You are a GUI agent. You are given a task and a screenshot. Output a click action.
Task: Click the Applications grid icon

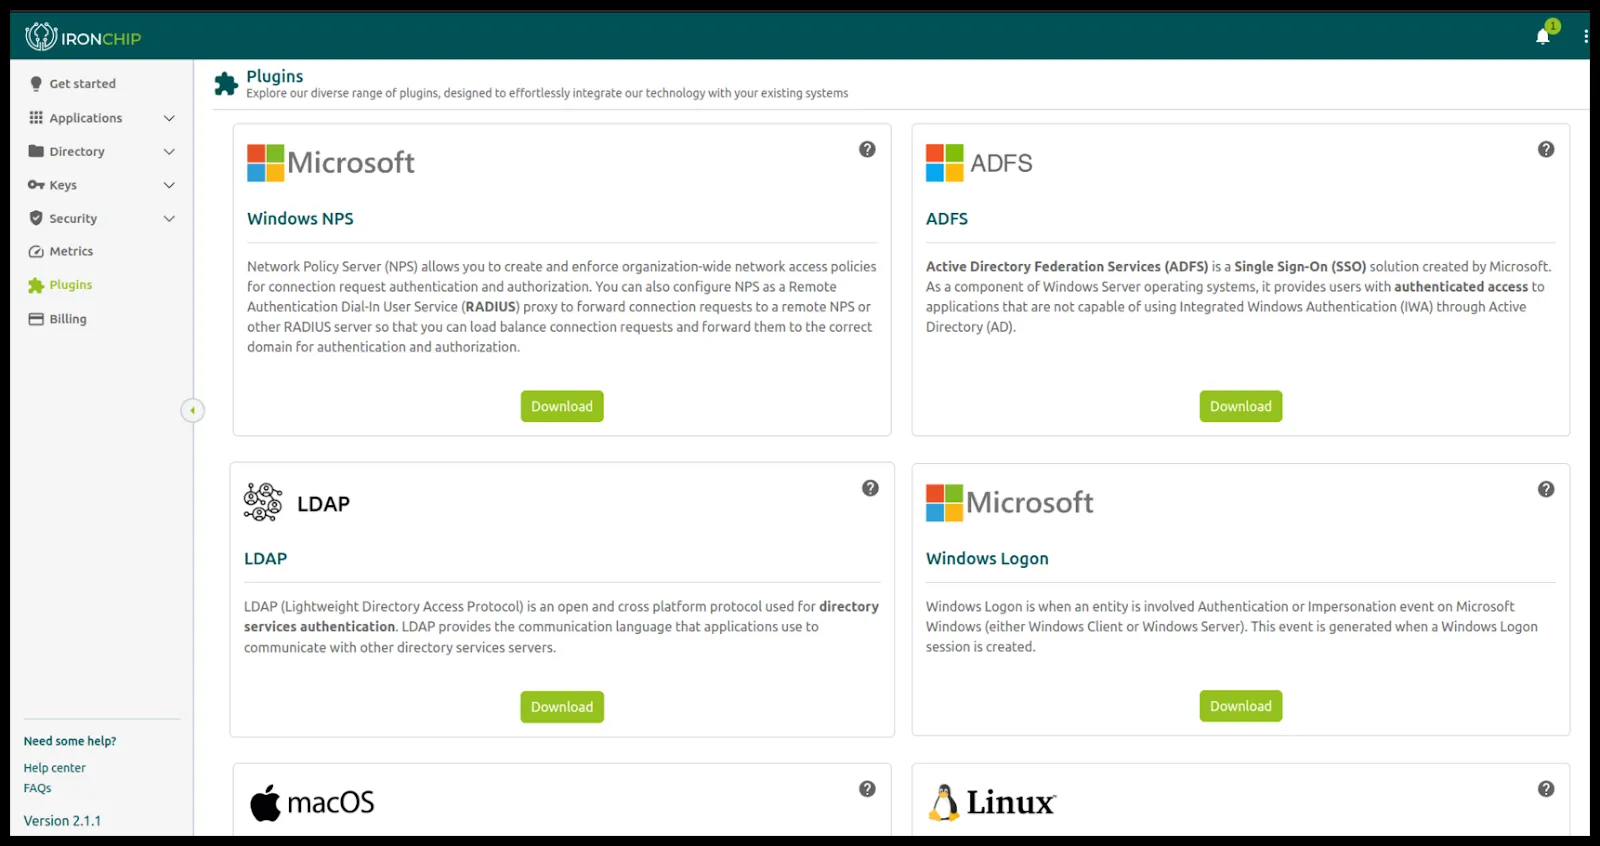(x=36, y=117)
